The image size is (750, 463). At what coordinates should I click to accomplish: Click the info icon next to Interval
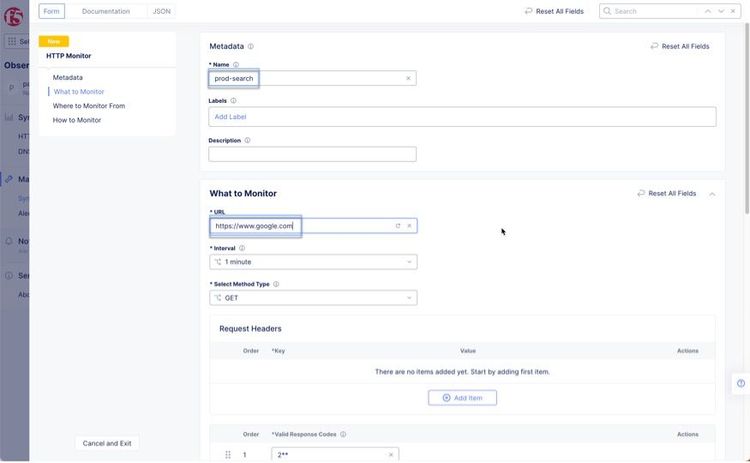[242, 248]
